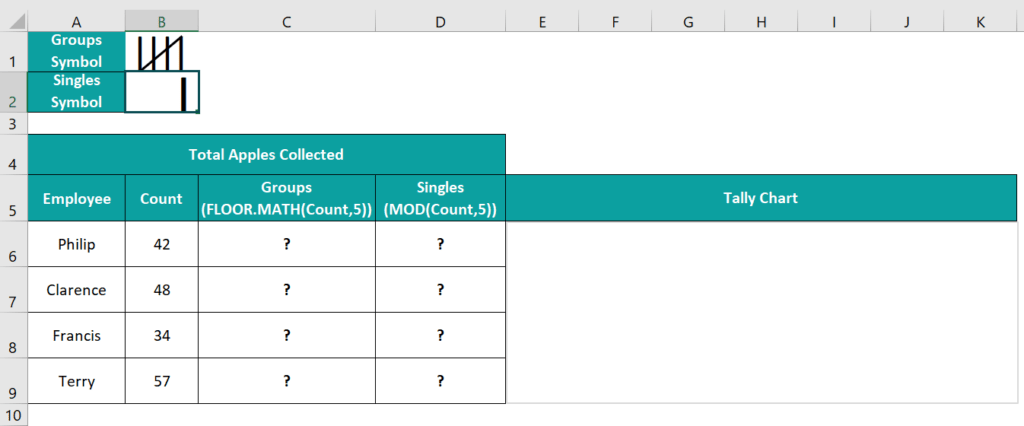Click the Tally Chart header cell
This screenshot has width=1024, height=426.
click(x=761, y=198)
